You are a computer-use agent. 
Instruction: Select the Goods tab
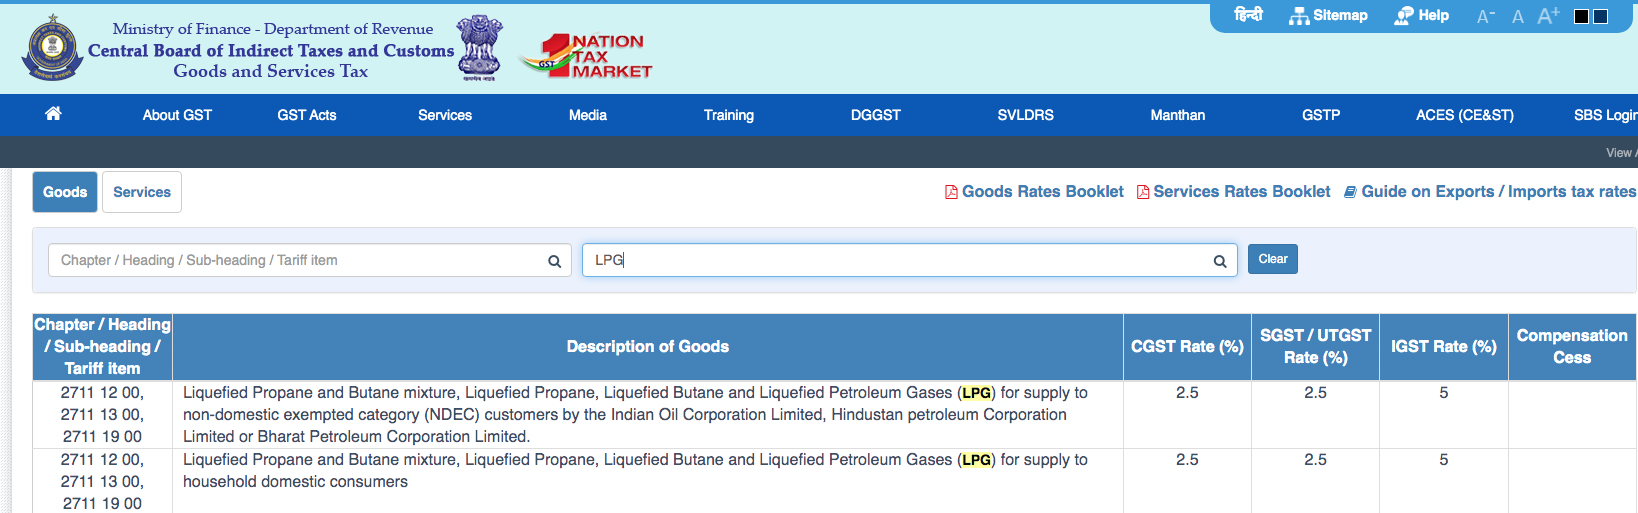click(x=65, y=192)
